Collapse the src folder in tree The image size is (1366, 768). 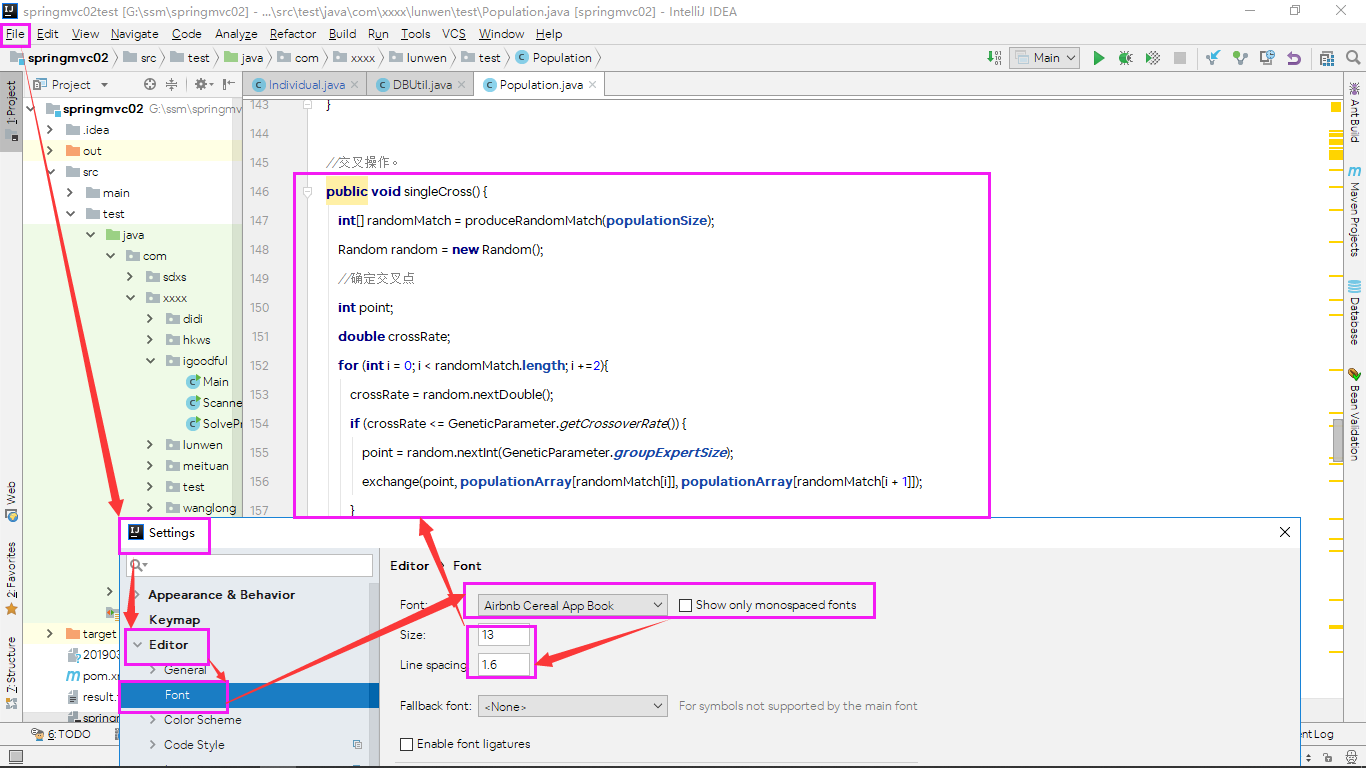[x=51, y=172]
